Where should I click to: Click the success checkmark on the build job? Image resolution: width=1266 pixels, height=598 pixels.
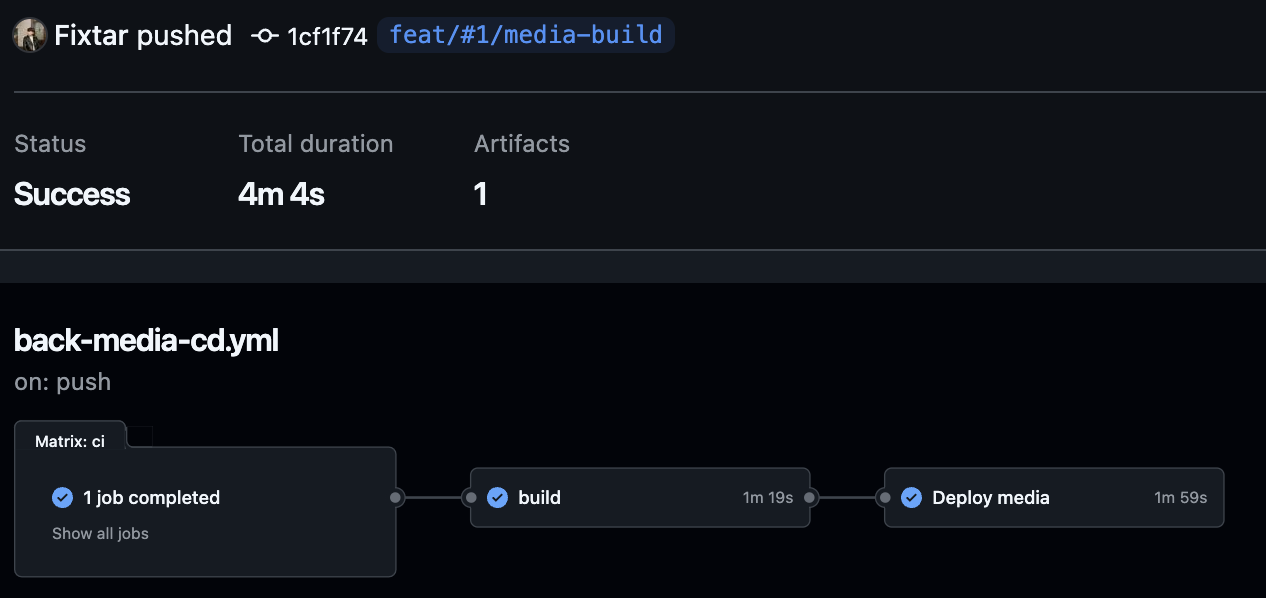(497, 497)
